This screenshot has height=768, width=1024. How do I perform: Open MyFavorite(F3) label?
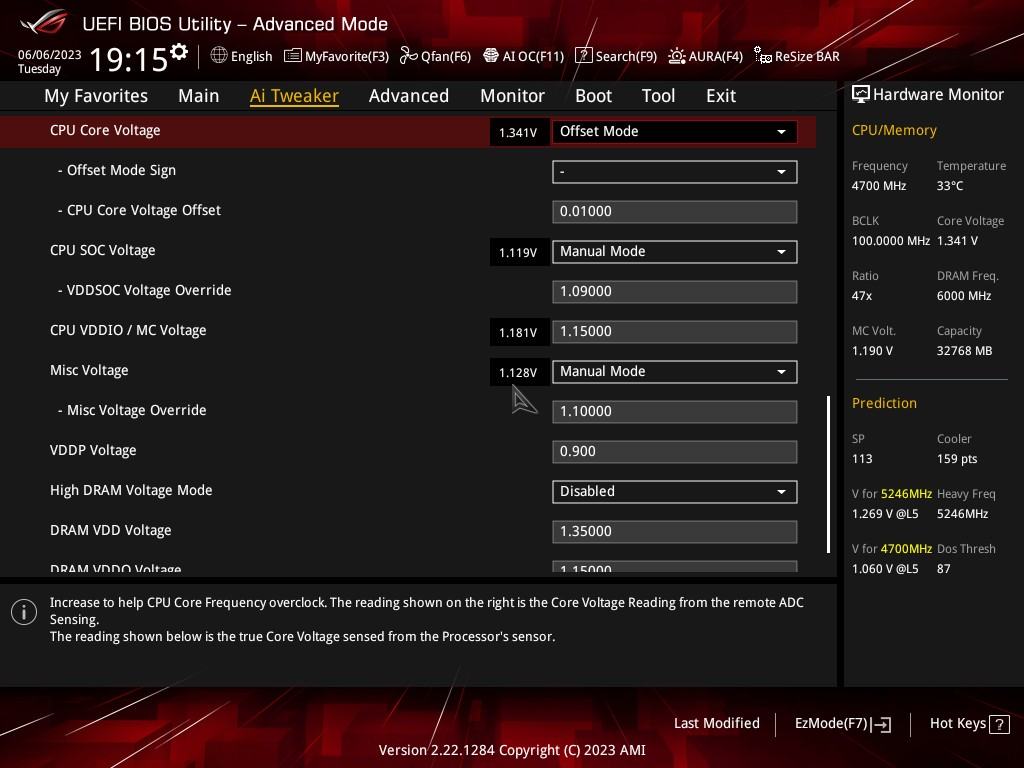click(x=347, y=57)
